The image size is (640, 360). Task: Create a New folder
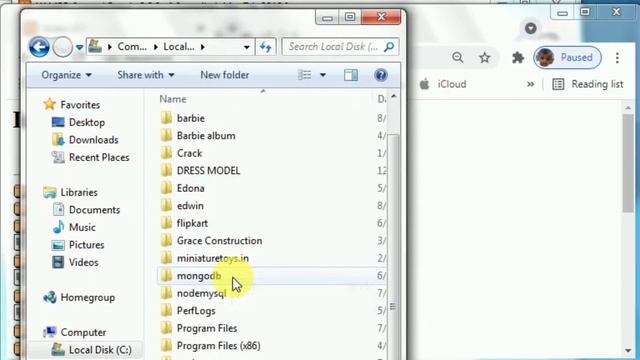coord(224,75)
